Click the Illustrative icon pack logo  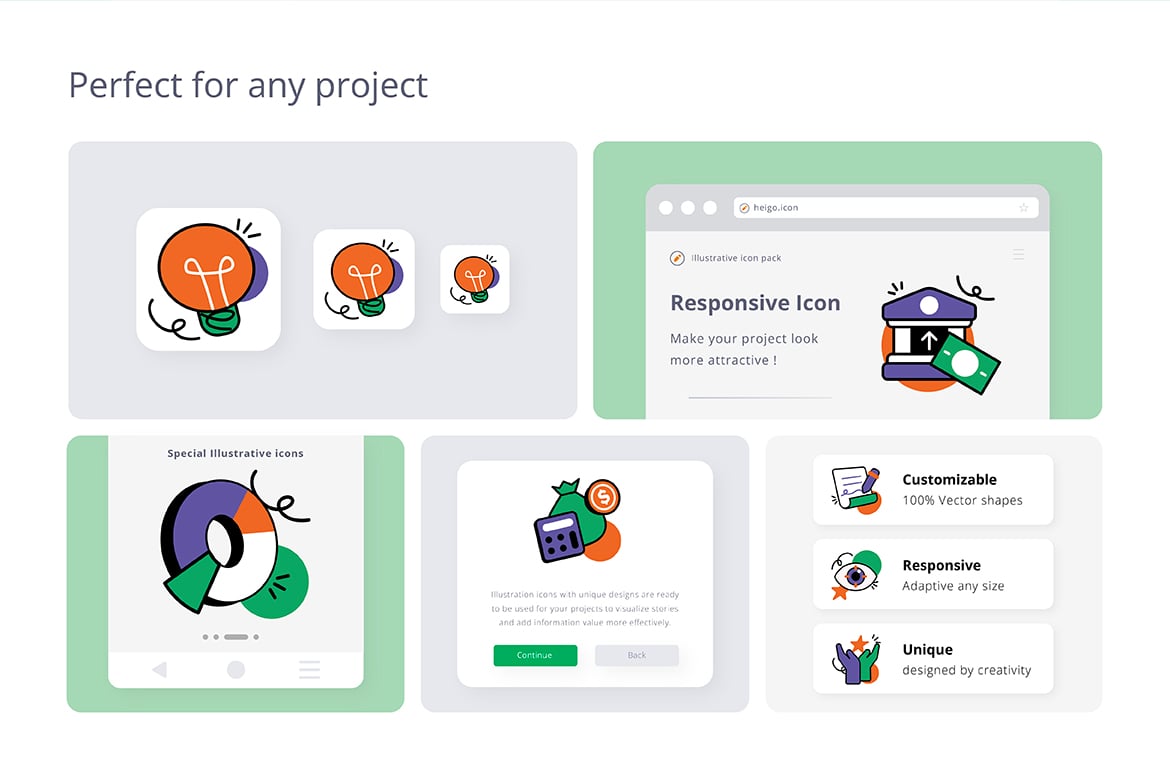click(x=677, y=258)
